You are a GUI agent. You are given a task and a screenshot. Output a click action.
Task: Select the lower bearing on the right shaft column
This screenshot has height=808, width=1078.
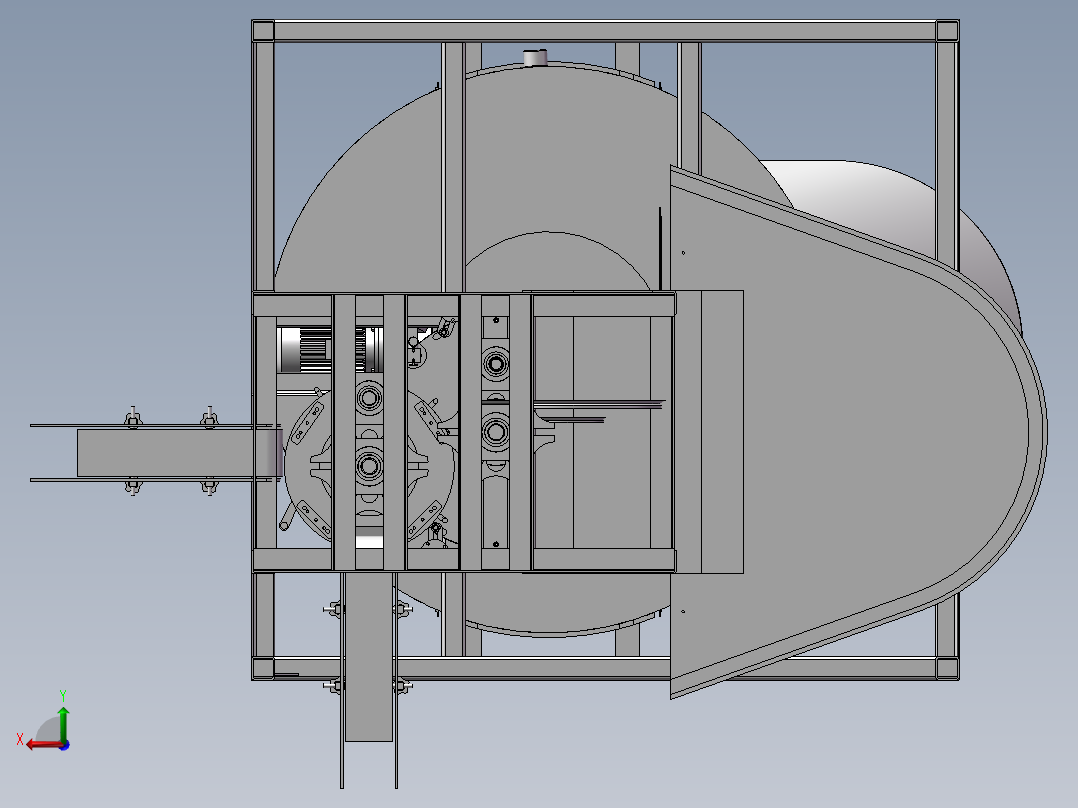click(x=496, y=432)
